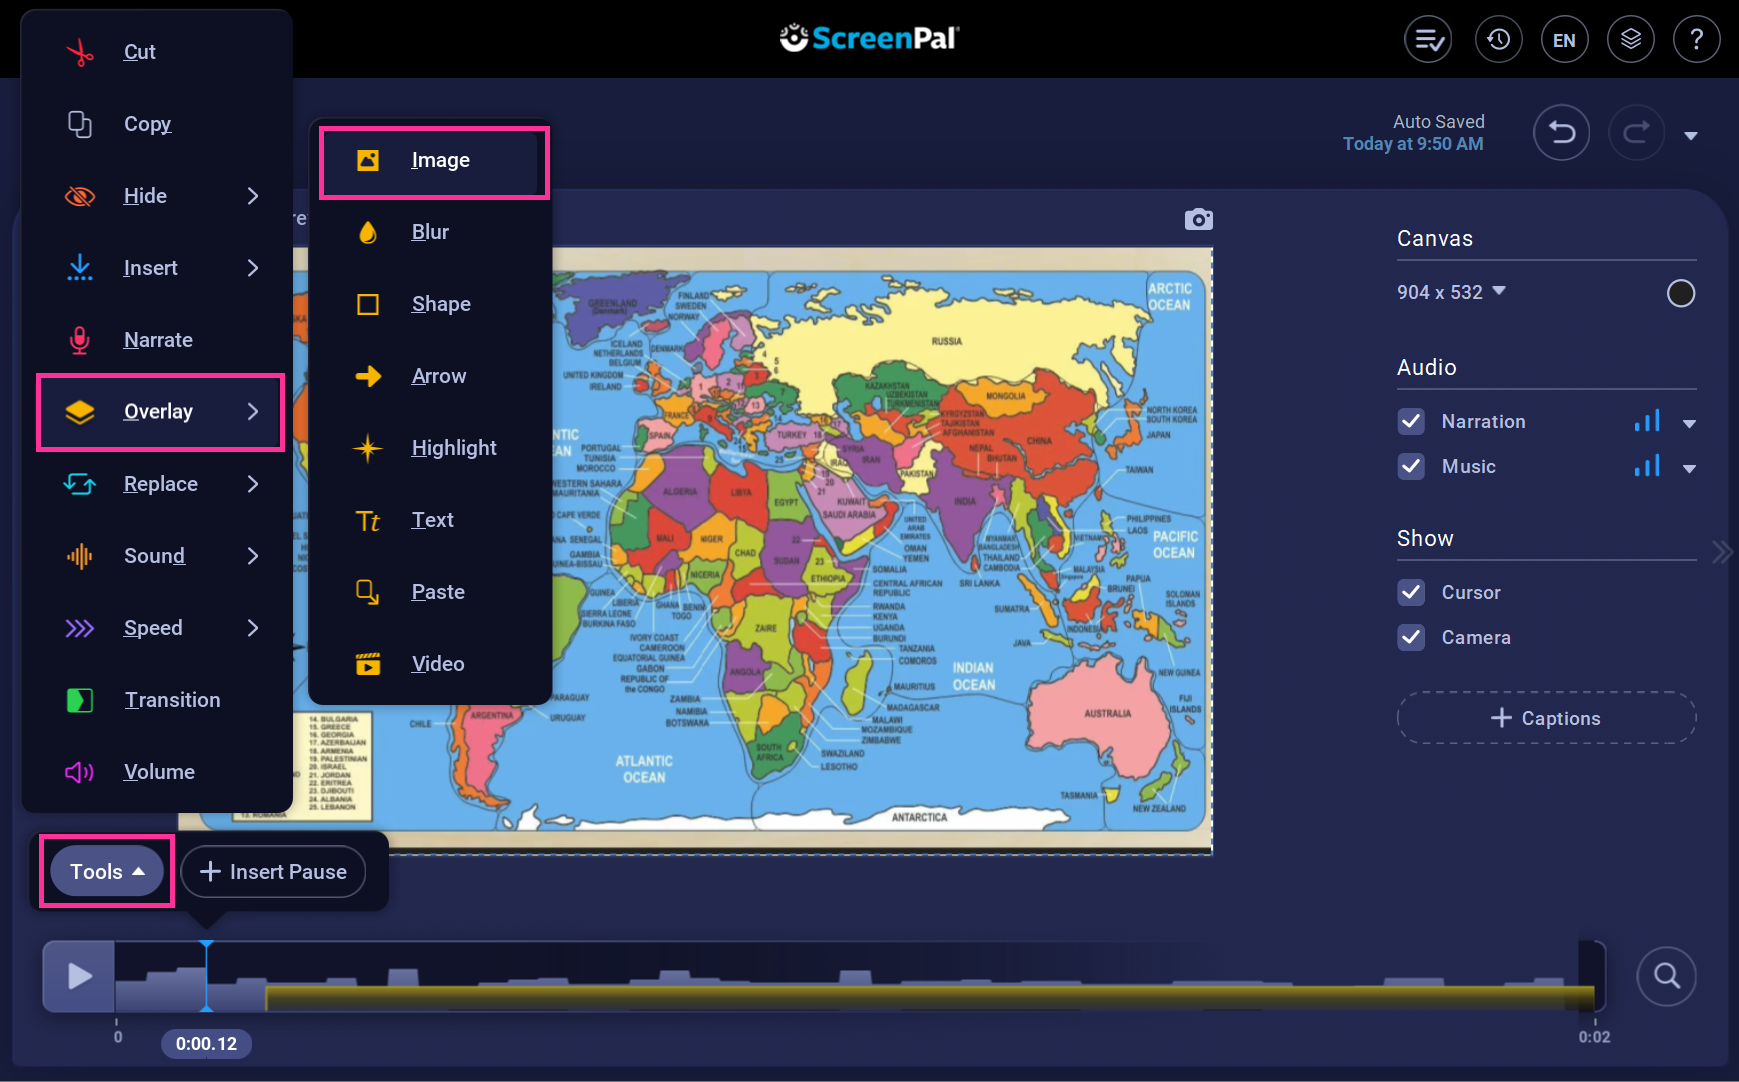
Task: Open help via question mark icon
Action: pos(1696,40)
